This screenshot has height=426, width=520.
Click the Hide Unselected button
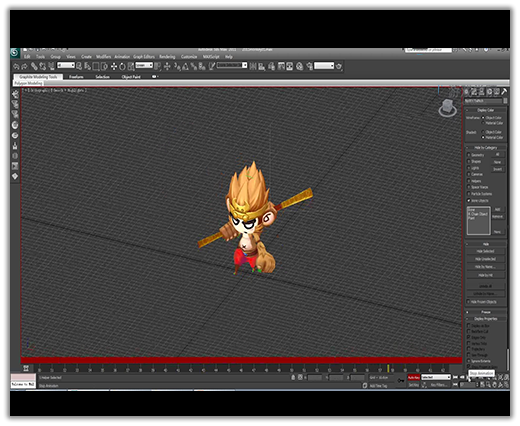[485, 259]
